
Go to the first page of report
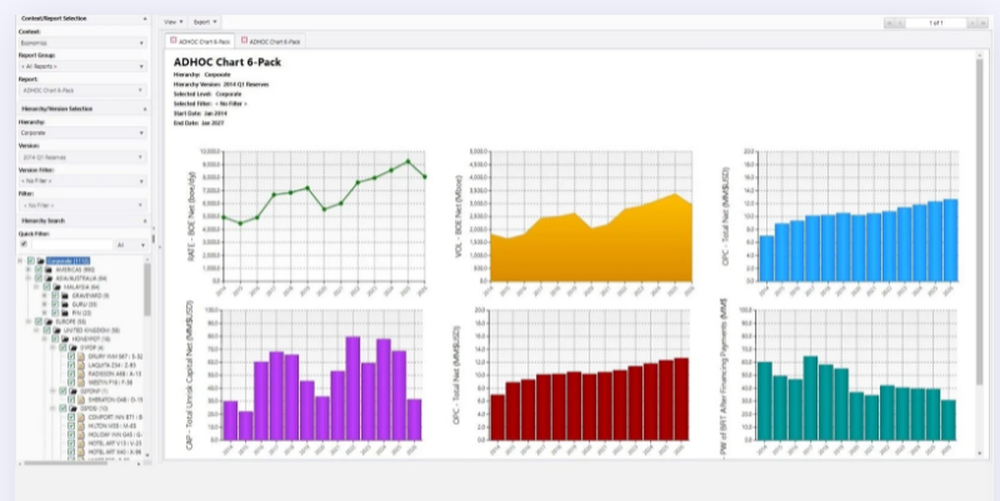point(889,23)
